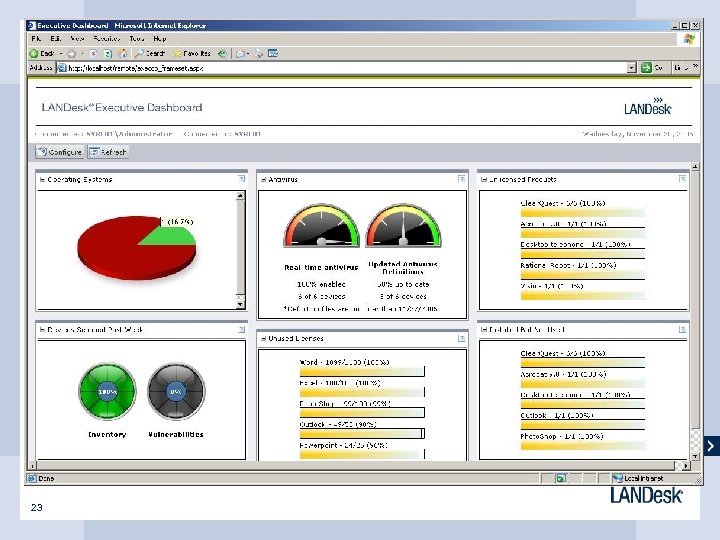Click the dashboard Configure button
720x540 pixels.
pyautogui.click(x=60, y=152)
